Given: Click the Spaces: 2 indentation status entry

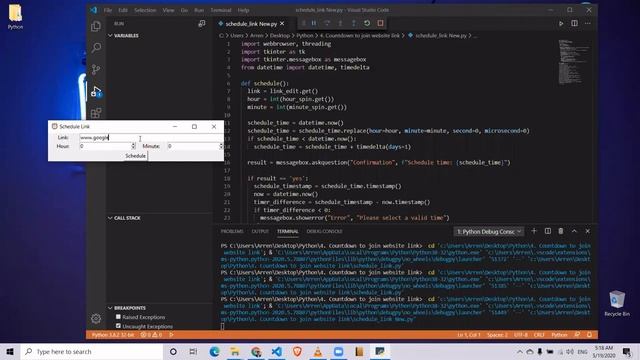Looking at the screenshot, I should click(497, 335).
